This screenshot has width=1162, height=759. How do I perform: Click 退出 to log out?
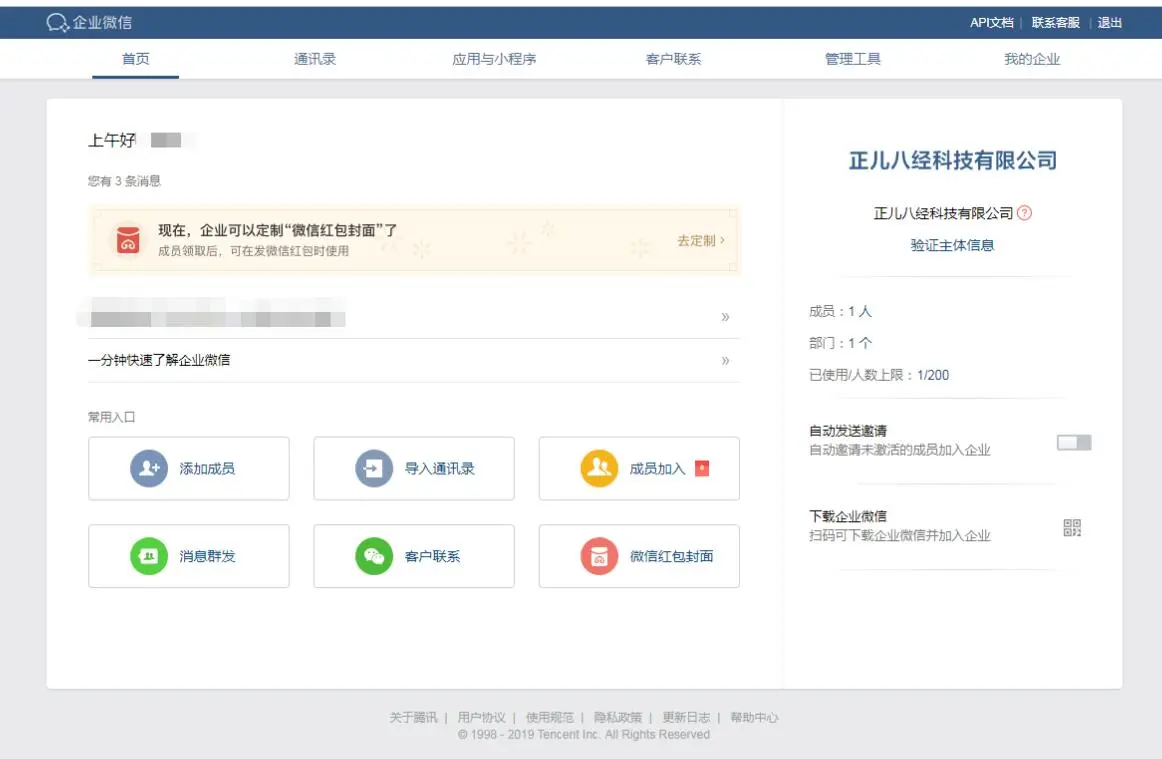click(1109, 23)
